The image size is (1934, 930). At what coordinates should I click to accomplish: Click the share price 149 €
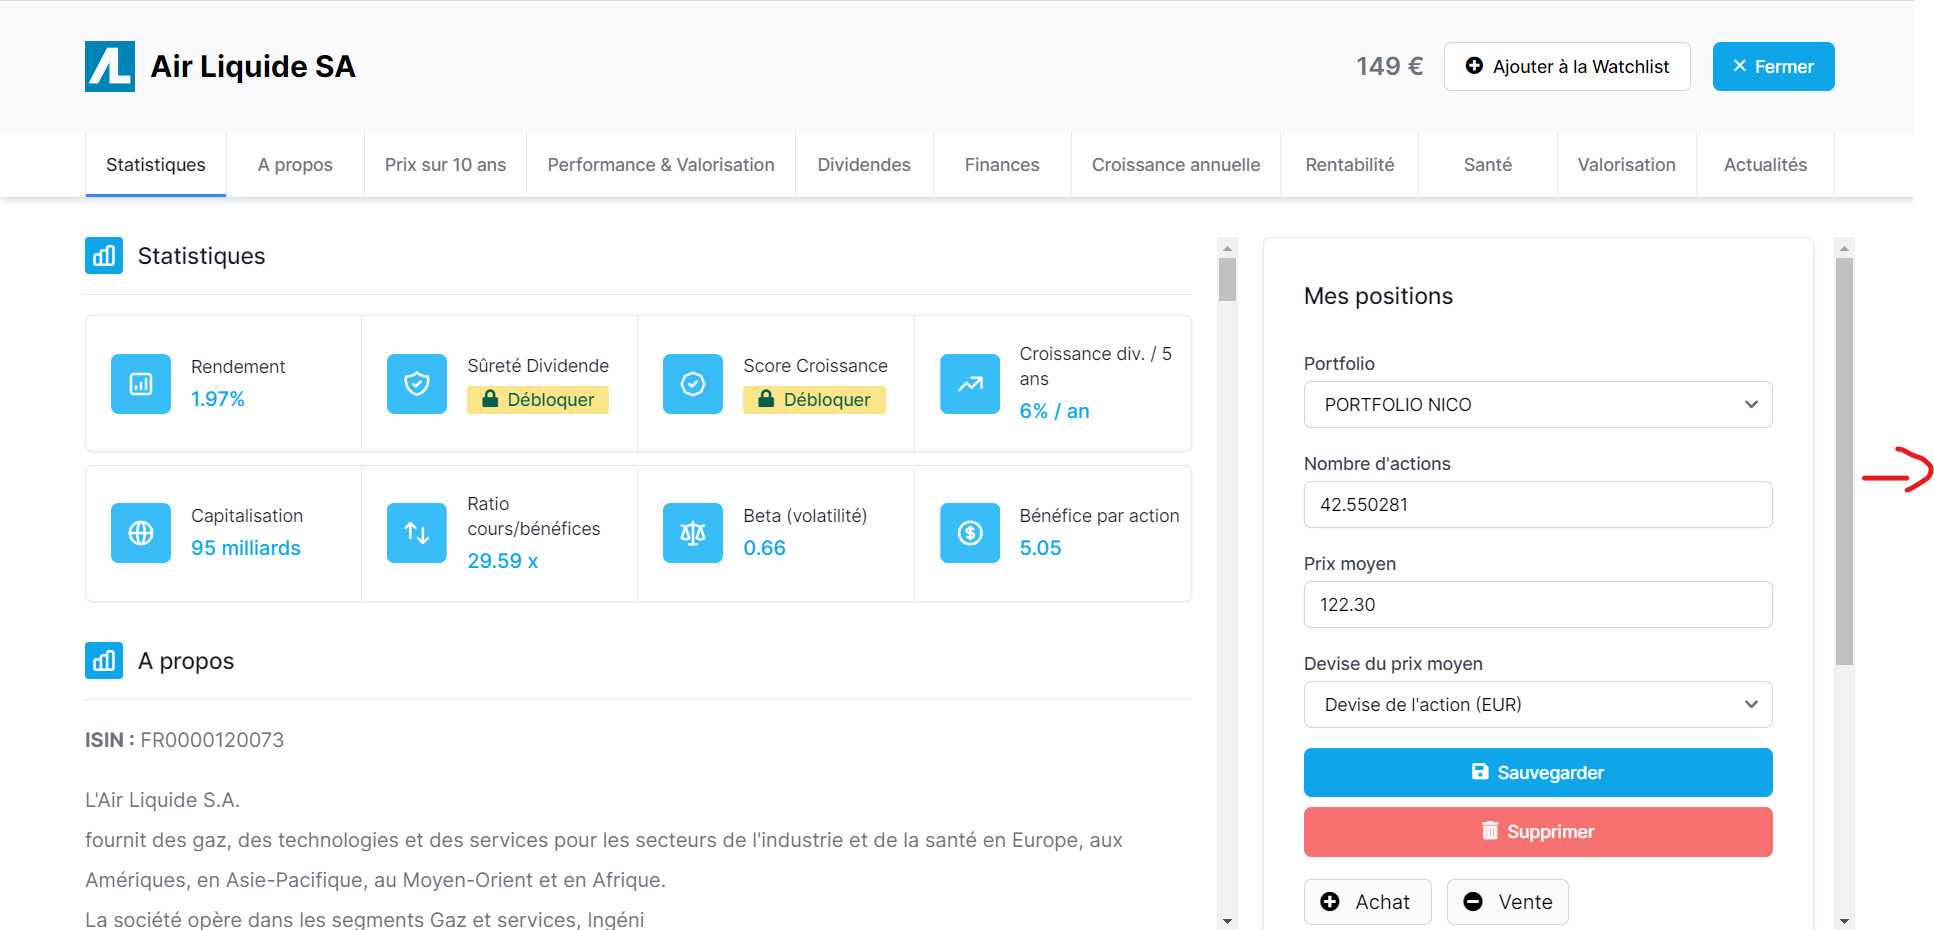(x=1390, y=66)
